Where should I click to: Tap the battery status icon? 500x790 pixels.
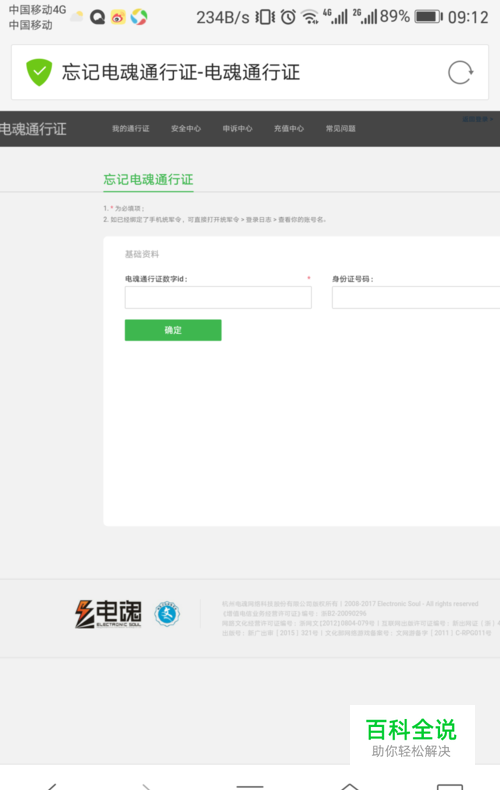pyautogui.click(x=428, y=17)
